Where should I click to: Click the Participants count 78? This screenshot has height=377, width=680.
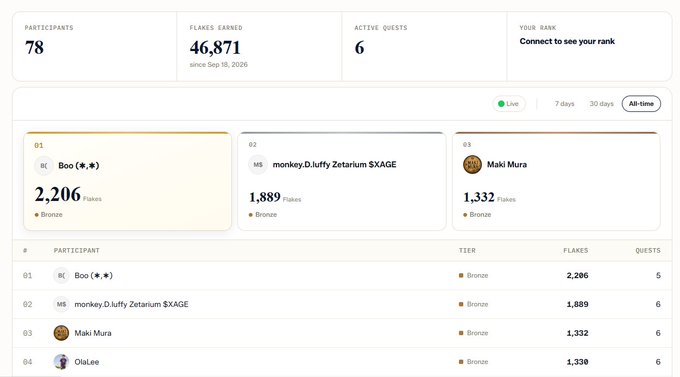click(34, 47)
